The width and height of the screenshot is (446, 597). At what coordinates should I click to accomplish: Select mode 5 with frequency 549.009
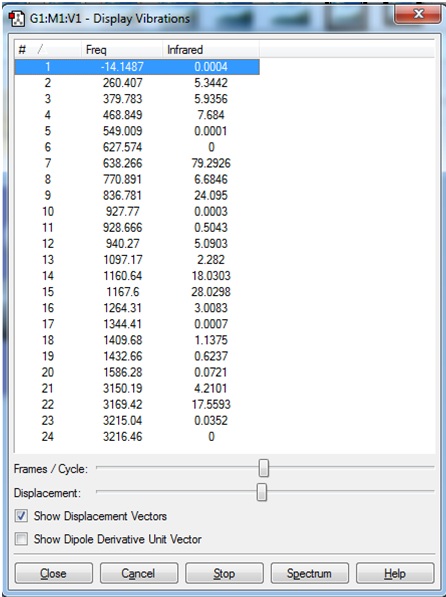(137, 131)
